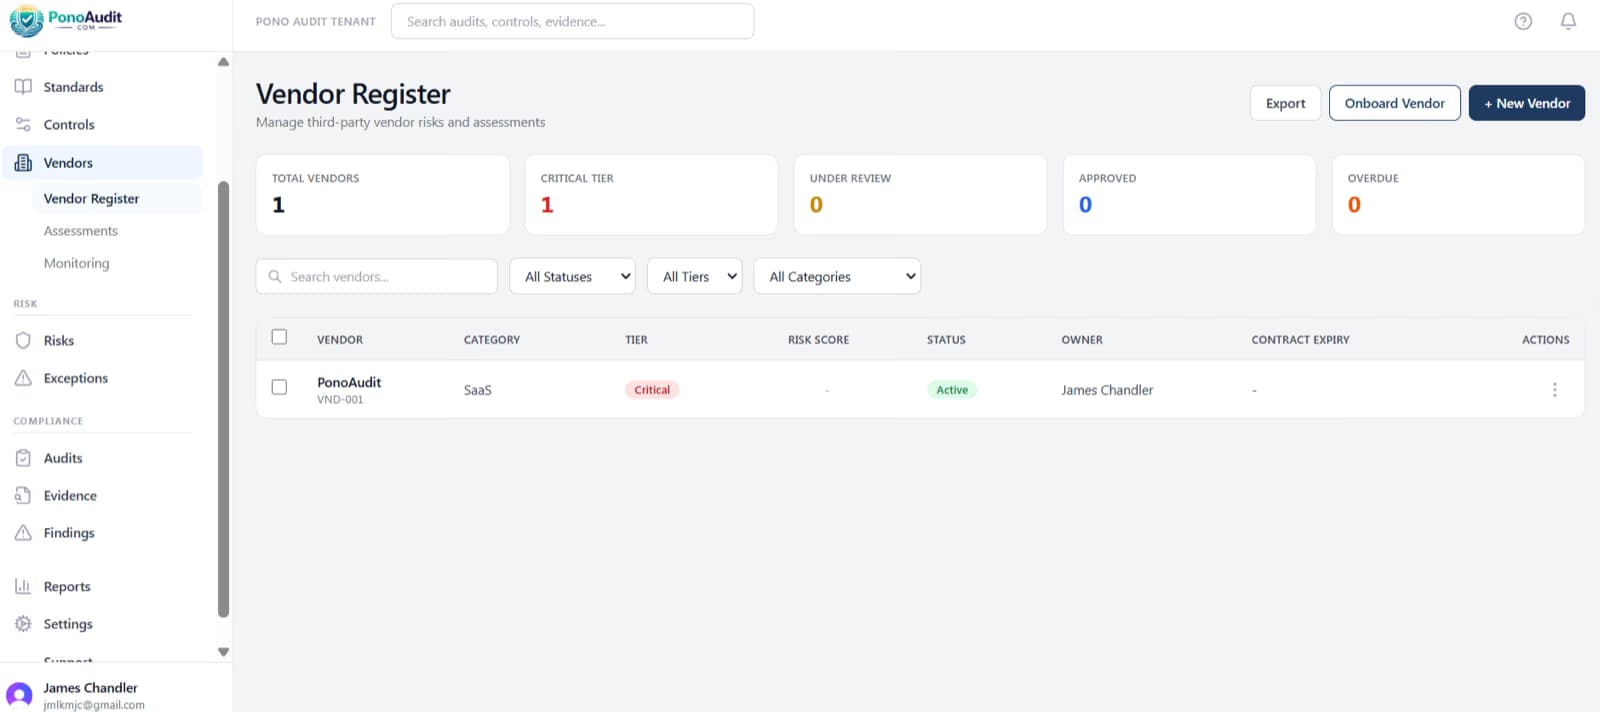Open the PonoAudit row actions menu
The width and height of the screenshot is (1600, 712).
pyautogui.click(x=1554, y=390)
